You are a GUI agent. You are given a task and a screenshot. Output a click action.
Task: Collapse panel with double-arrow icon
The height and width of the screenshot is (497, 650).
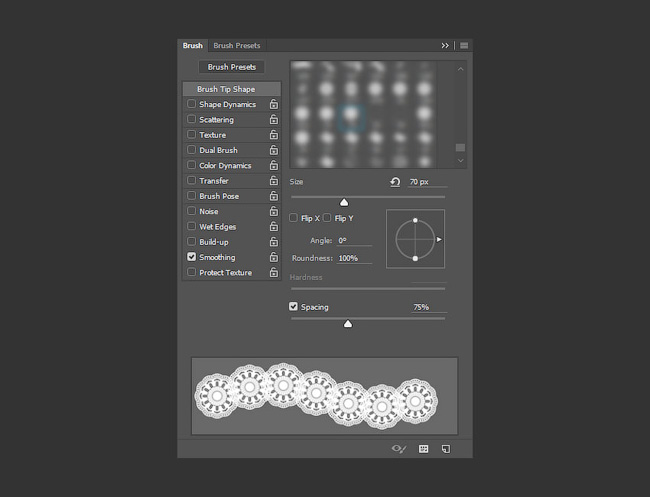pos(445,46)
